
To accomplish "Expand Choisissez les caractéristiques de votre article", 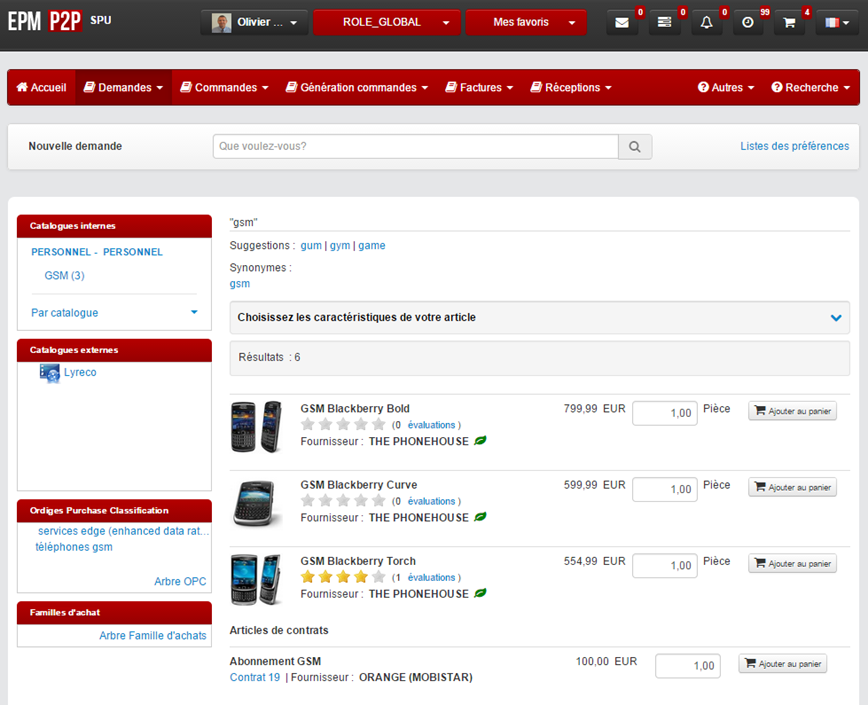I will (540, 318).
